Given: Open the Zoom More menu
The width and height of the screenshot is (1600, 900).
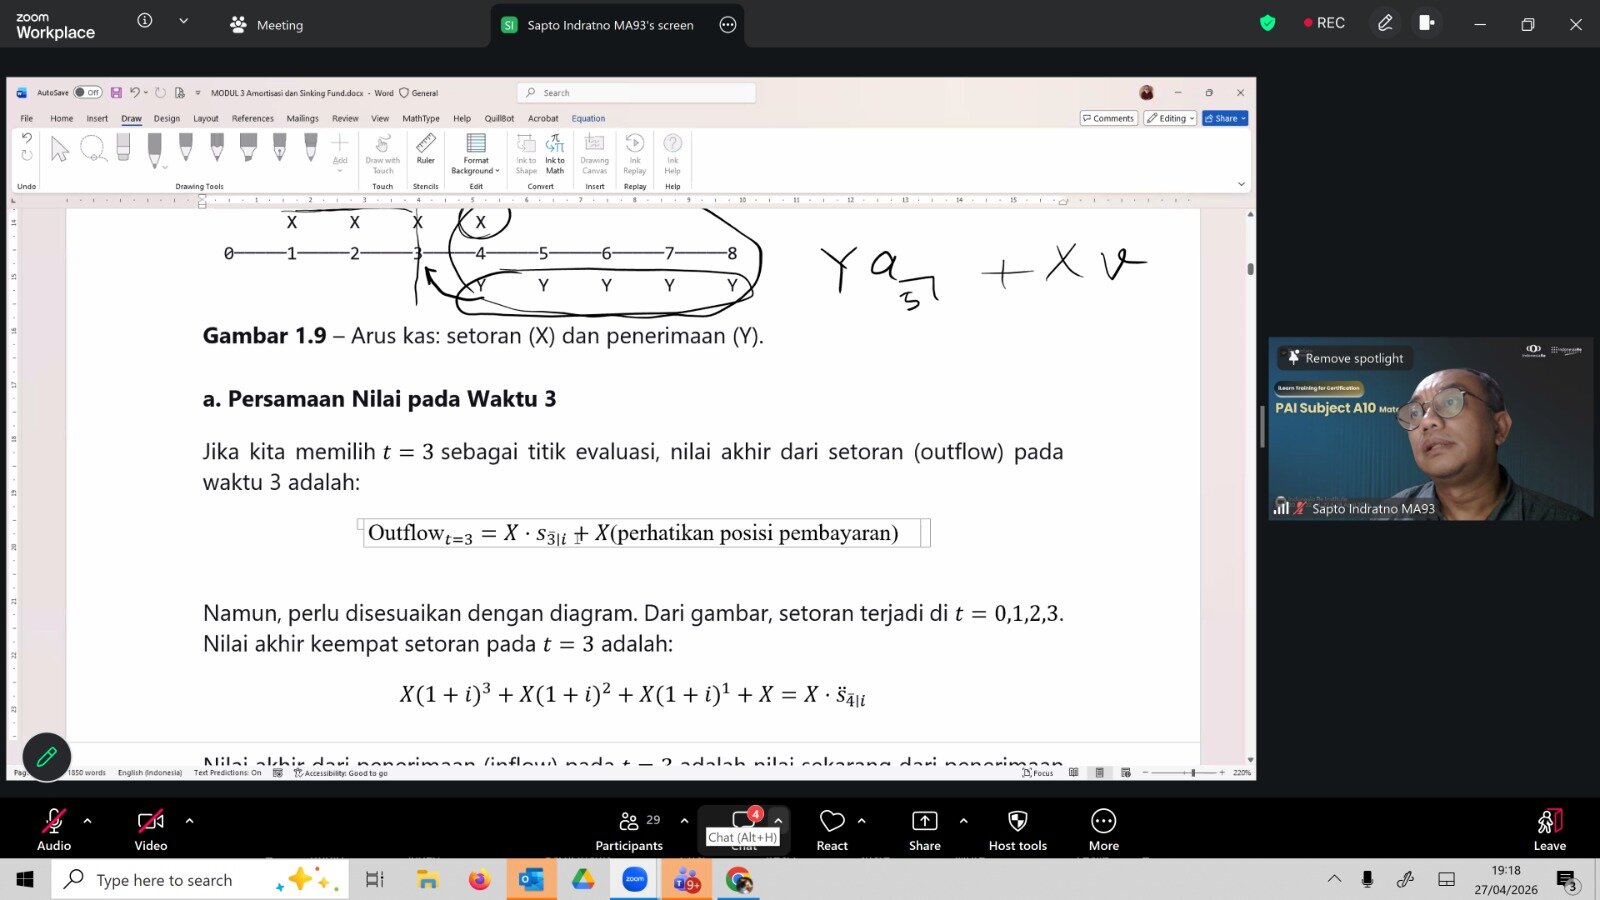Looking at the screenshot, I should (x=1104, y=830).
